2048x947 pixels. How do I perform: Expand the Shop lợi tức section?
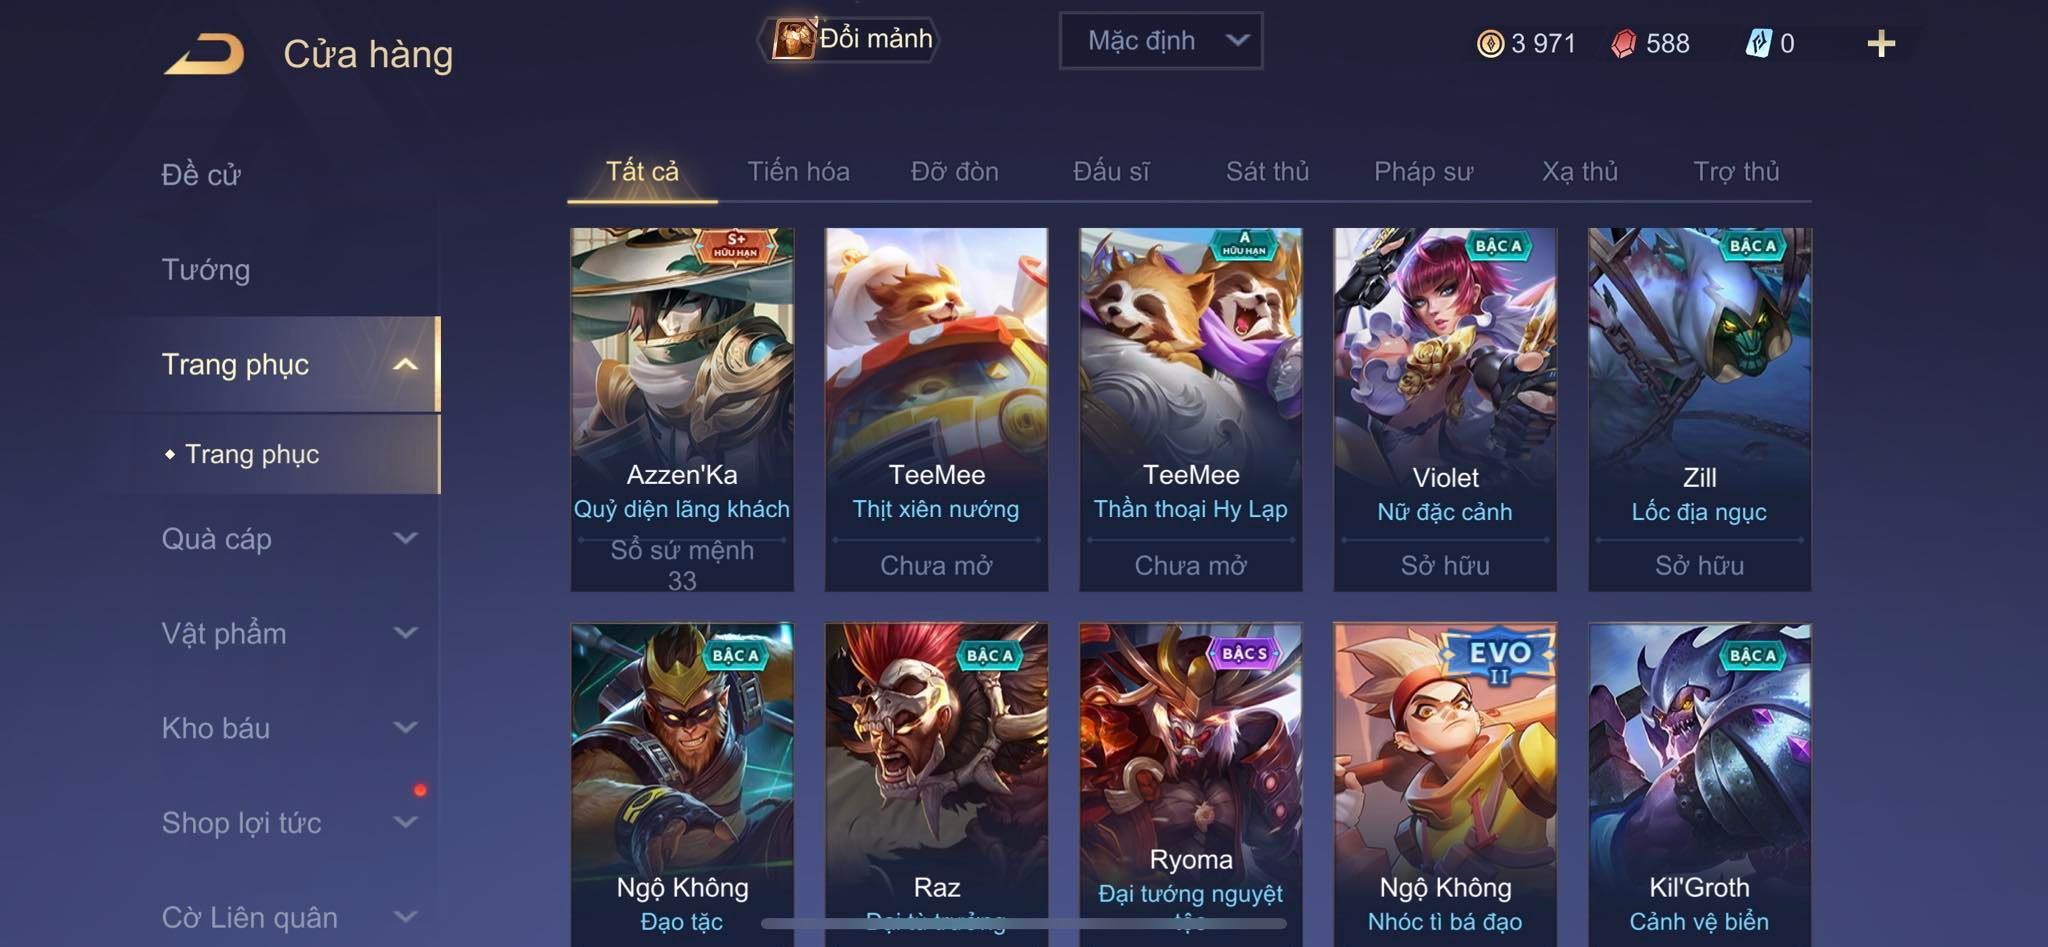(288, 823)
